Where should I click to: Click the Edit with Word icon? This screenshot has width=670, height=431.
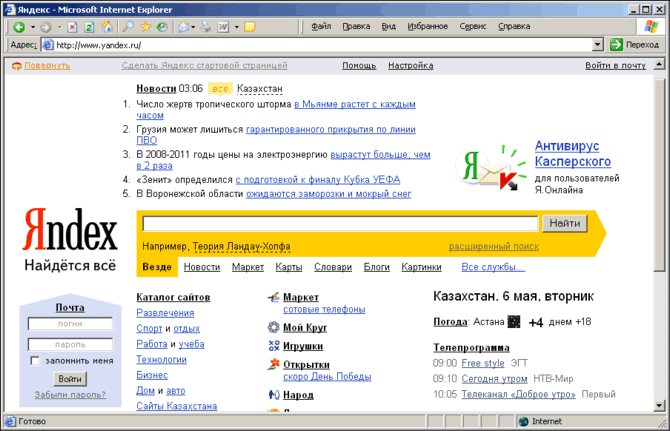pyautogui.click(x=223, y=27)
